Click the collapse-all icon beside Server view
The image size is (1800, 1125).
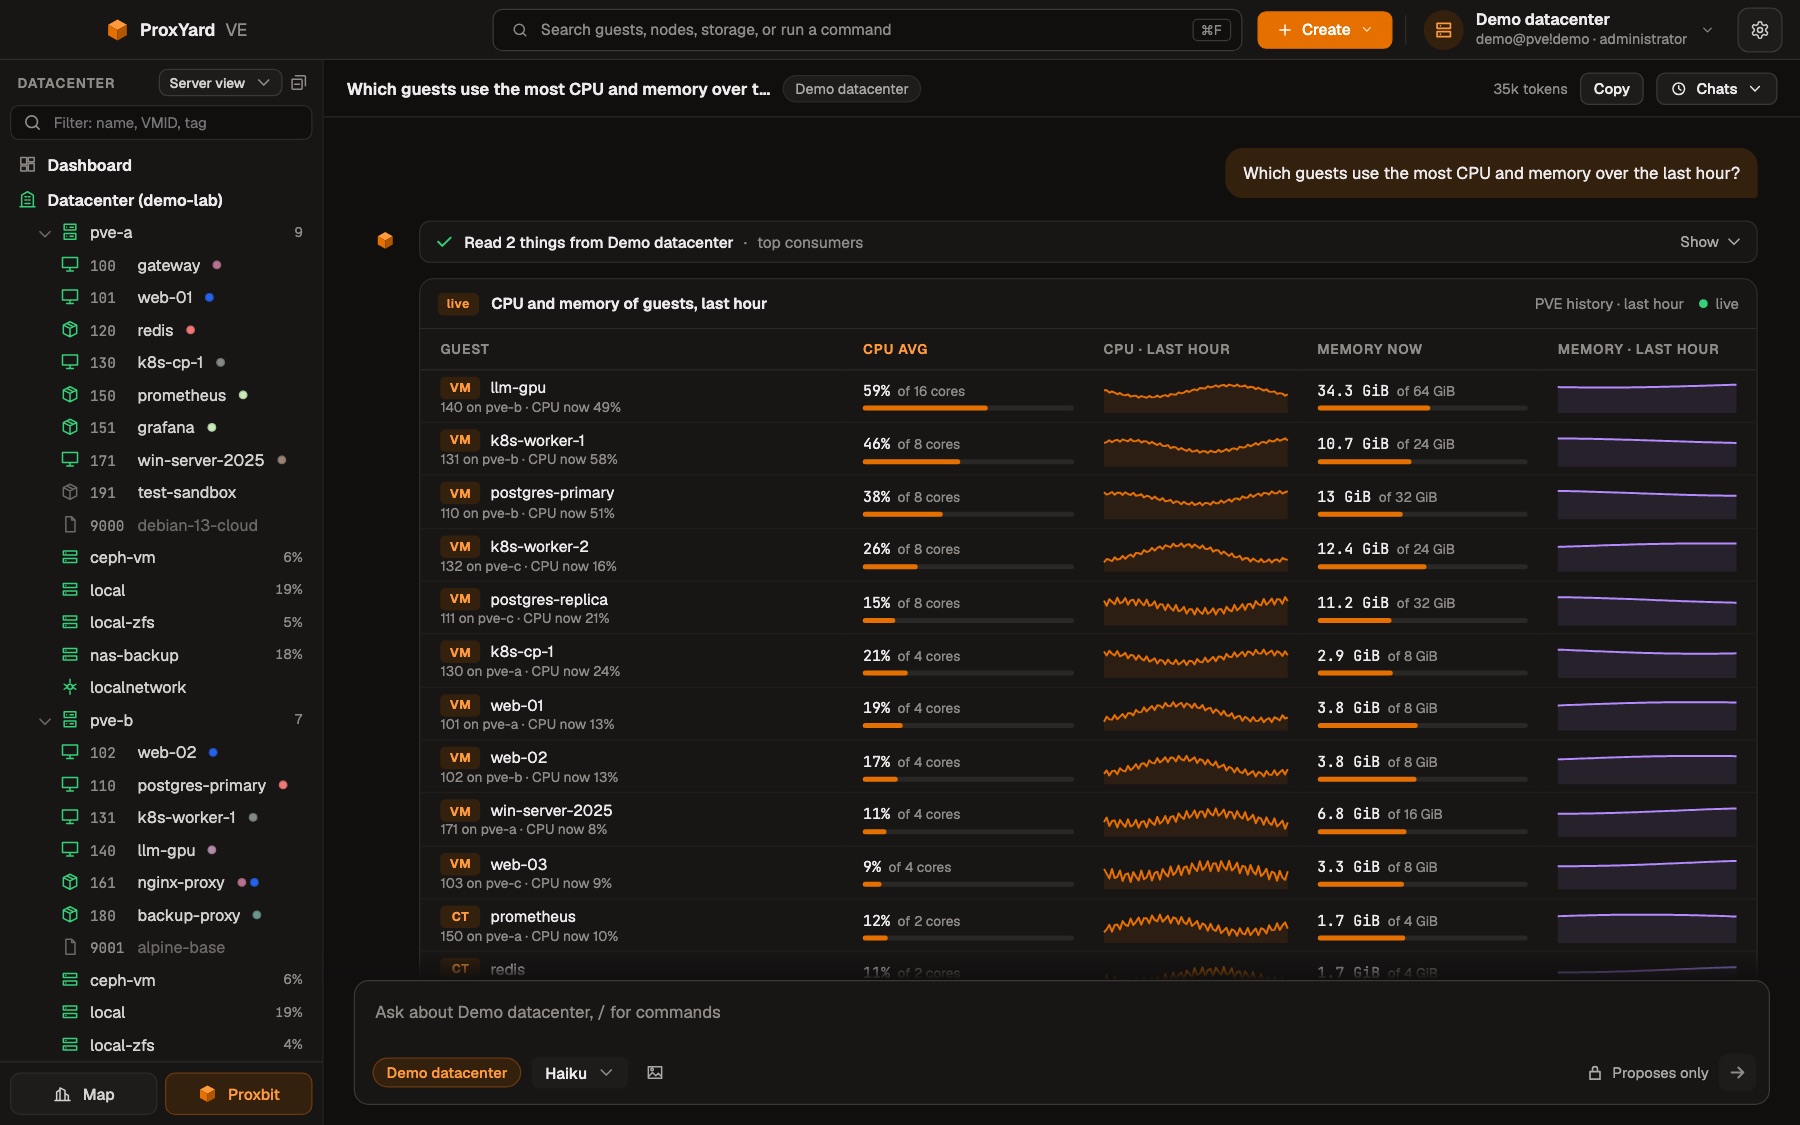coord(298,83)
